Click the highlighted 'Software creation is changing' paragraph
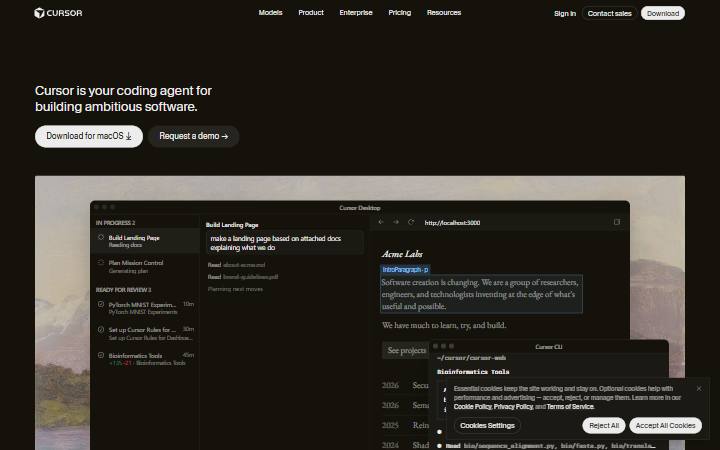 [481, 294]
